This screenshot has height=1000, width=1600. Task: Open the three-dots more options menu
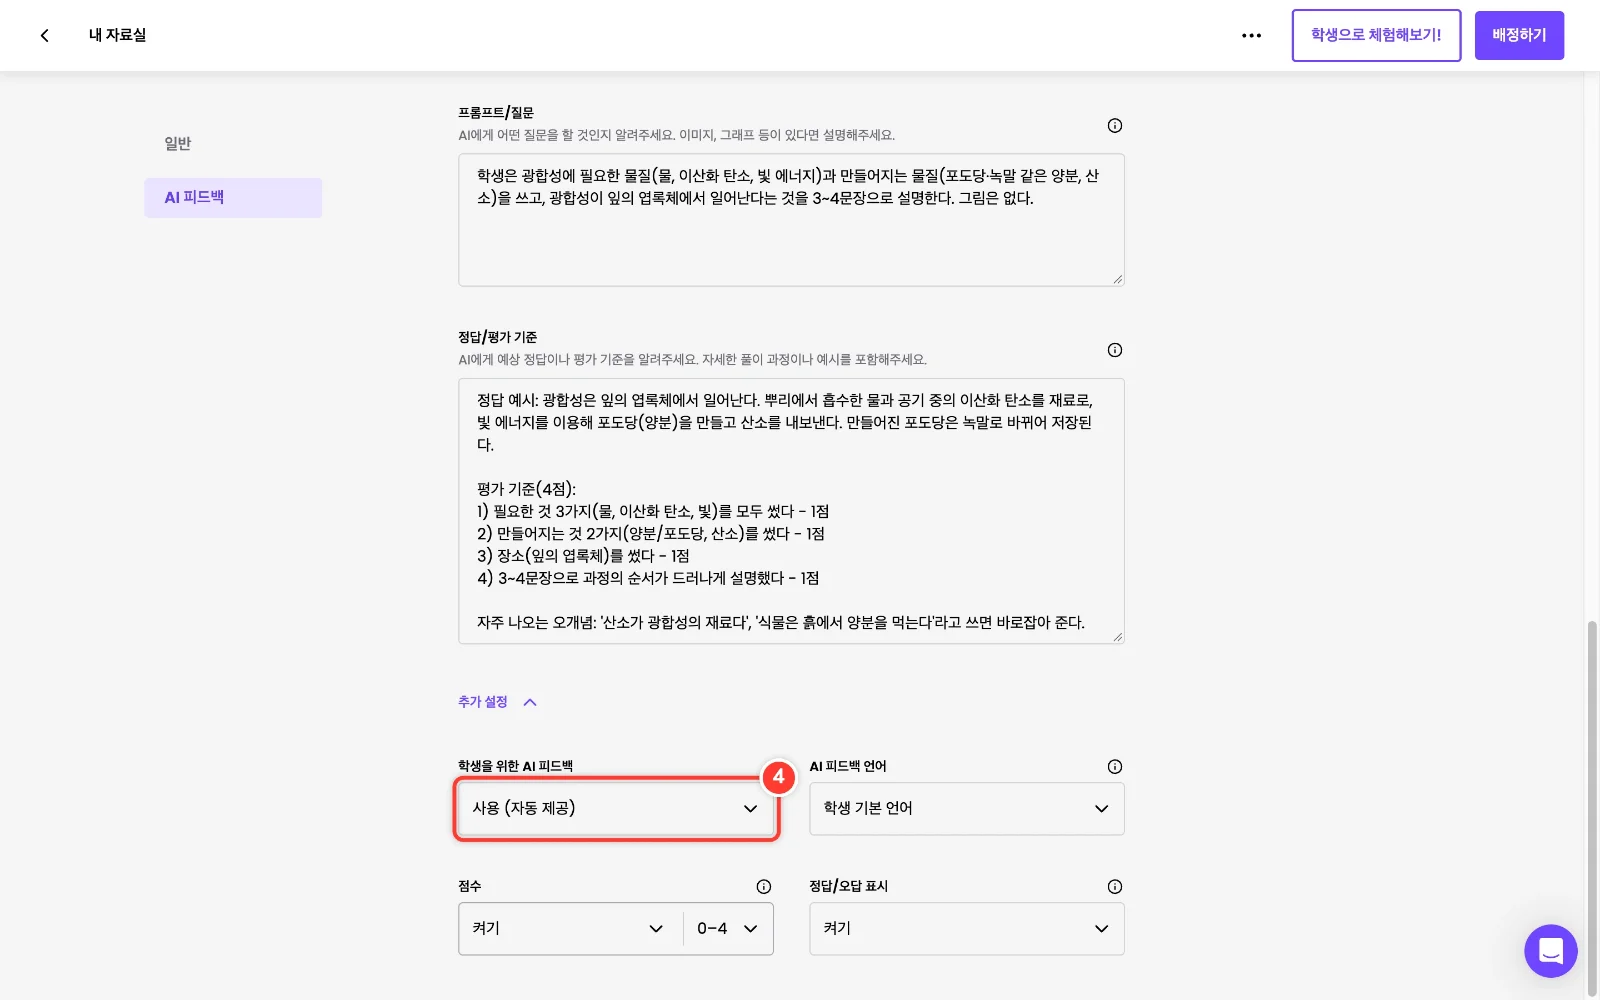point(1251,35)
